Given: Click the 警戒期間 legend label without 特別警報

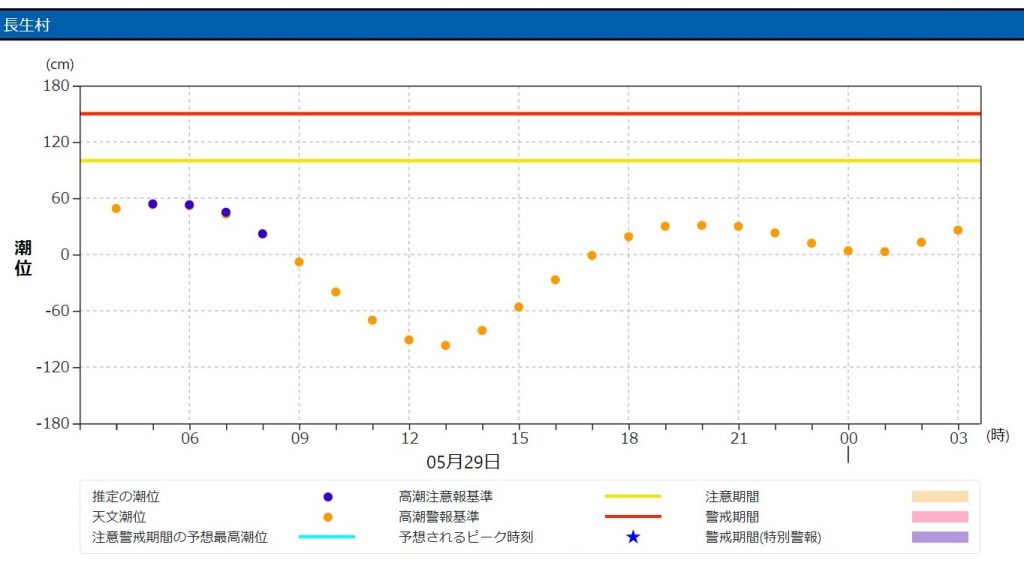Looking at the screenshot, I should pos(732,517).
